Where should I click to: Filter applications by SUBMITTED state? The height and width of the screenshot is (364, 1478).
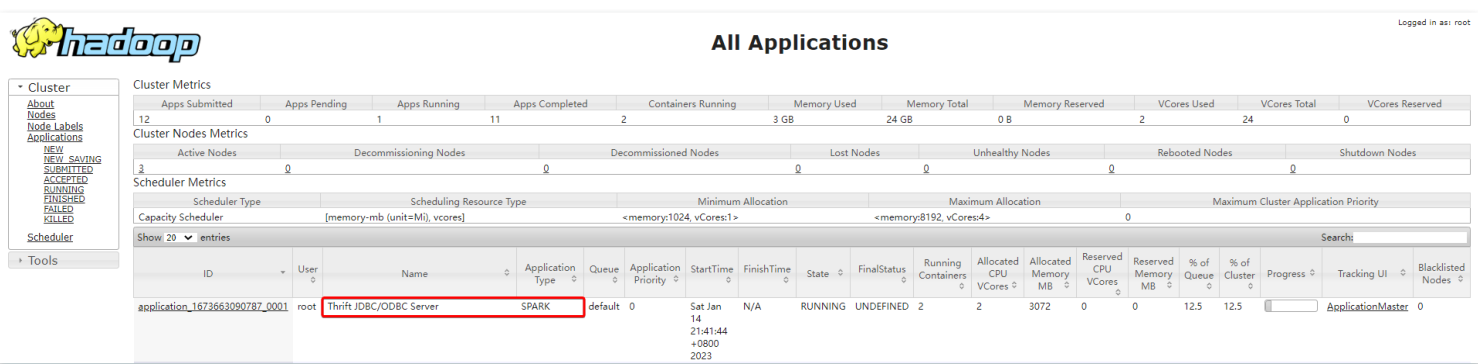[x=68, y=169]
